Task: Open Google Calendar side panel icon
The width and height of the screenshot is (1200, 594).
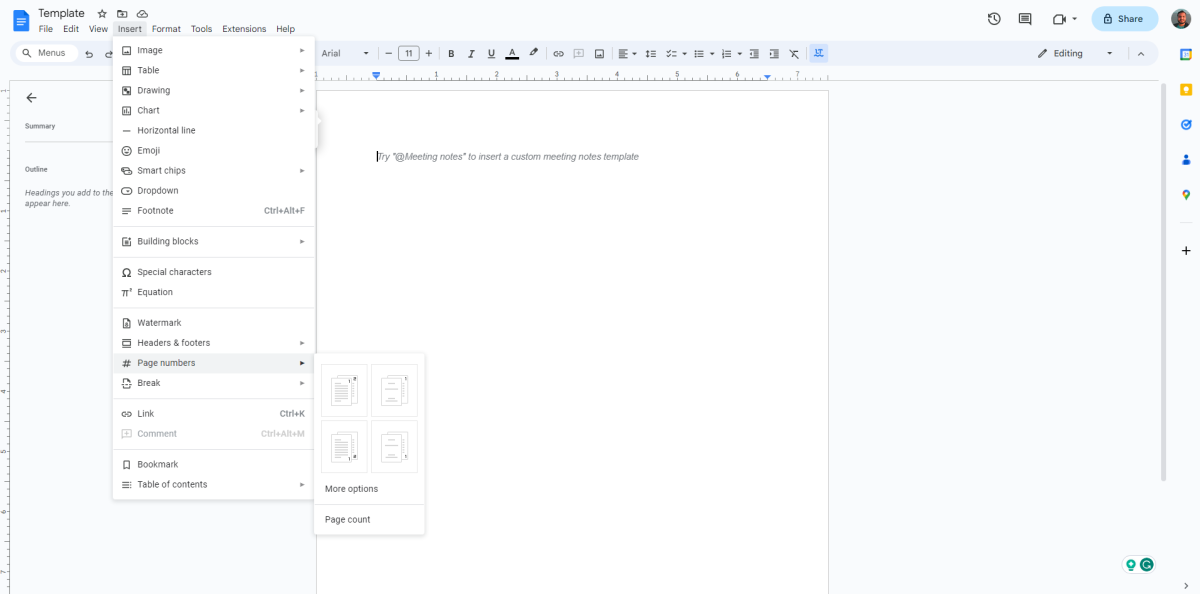Action: (x=1186, y=54)
